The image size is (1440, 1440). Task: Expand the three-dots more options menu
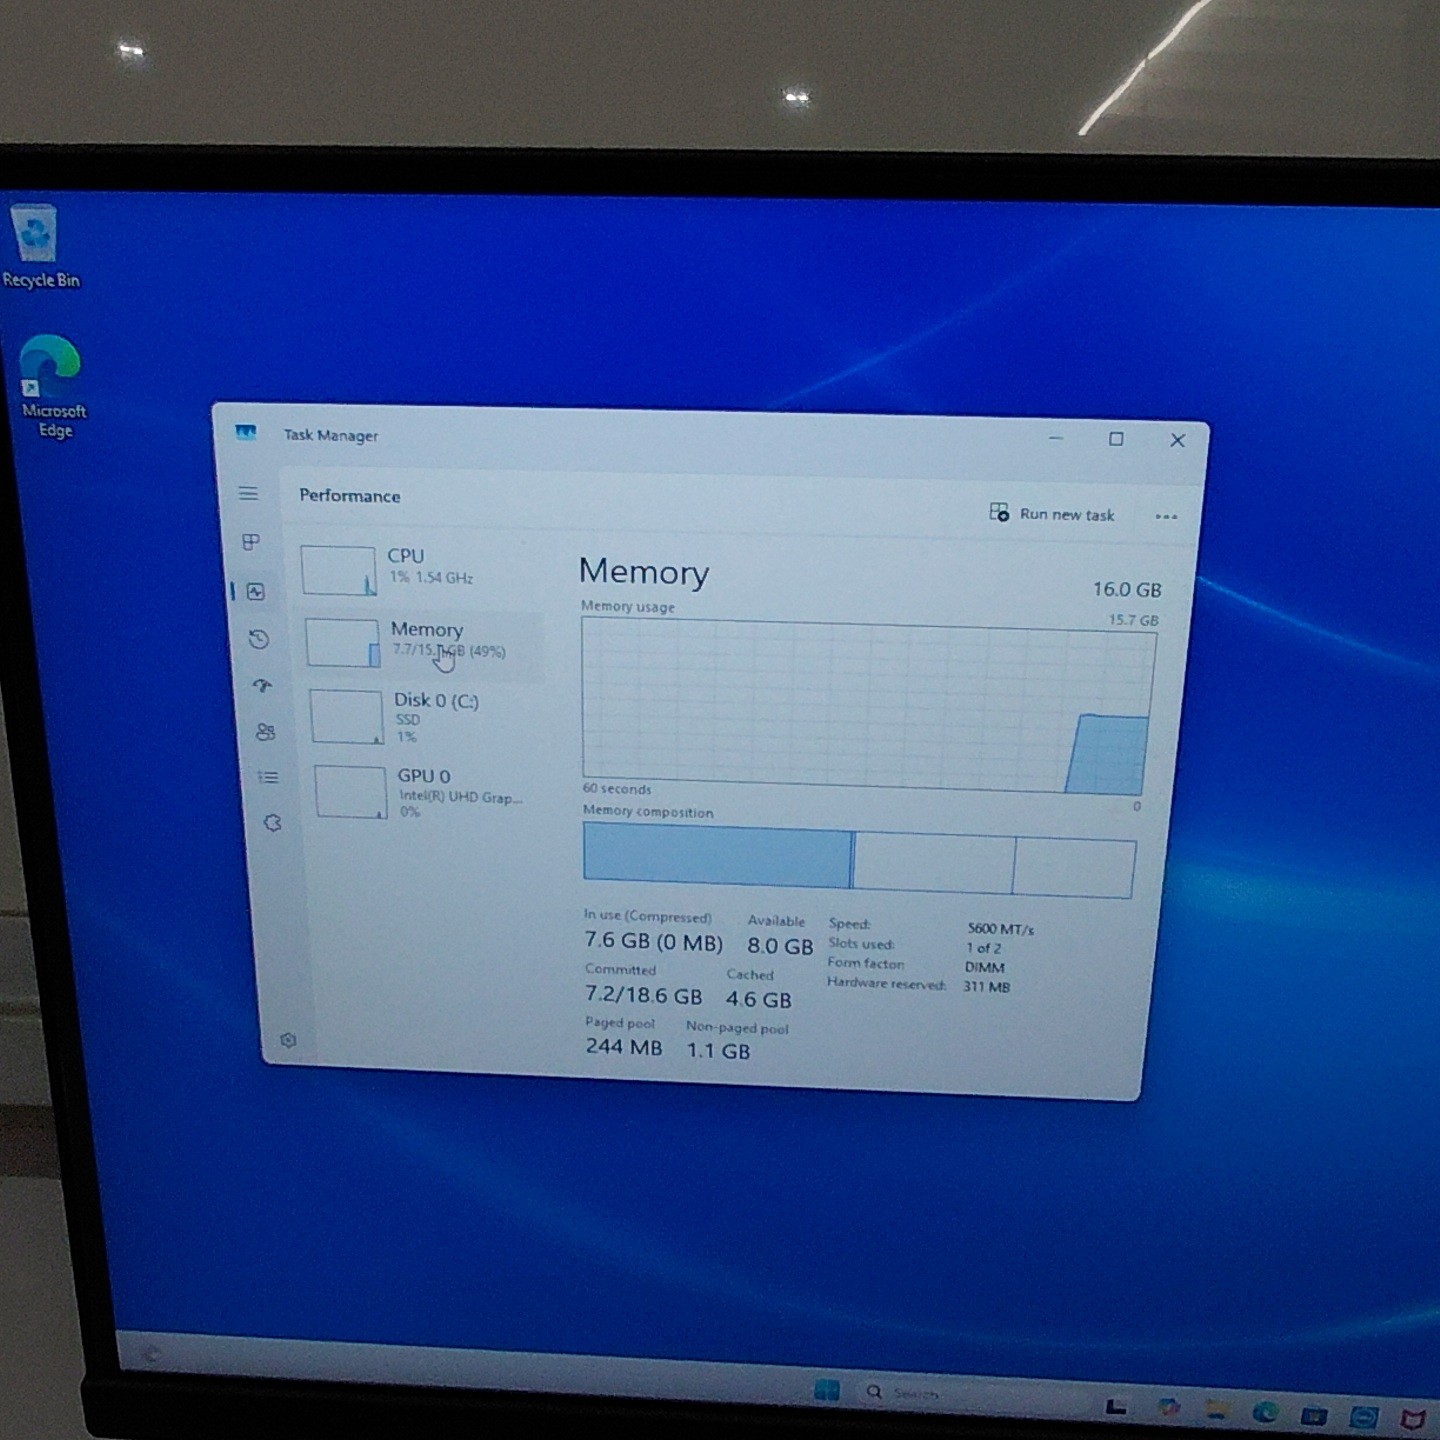[1166, 517]
